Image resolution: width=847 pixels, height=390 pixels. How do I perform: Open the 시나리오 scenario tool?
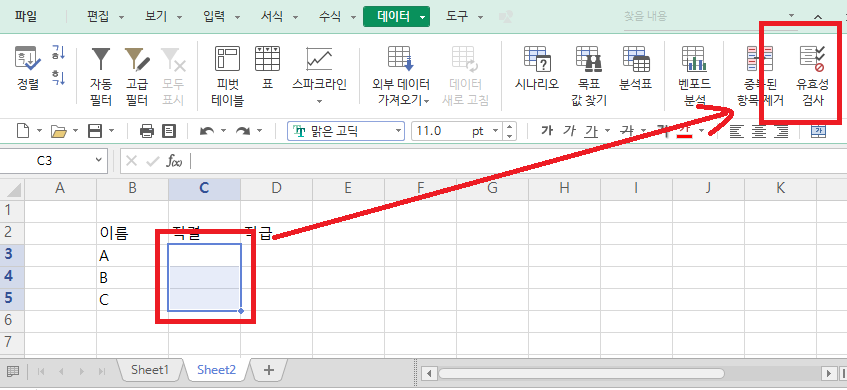(x=536, y=69)
